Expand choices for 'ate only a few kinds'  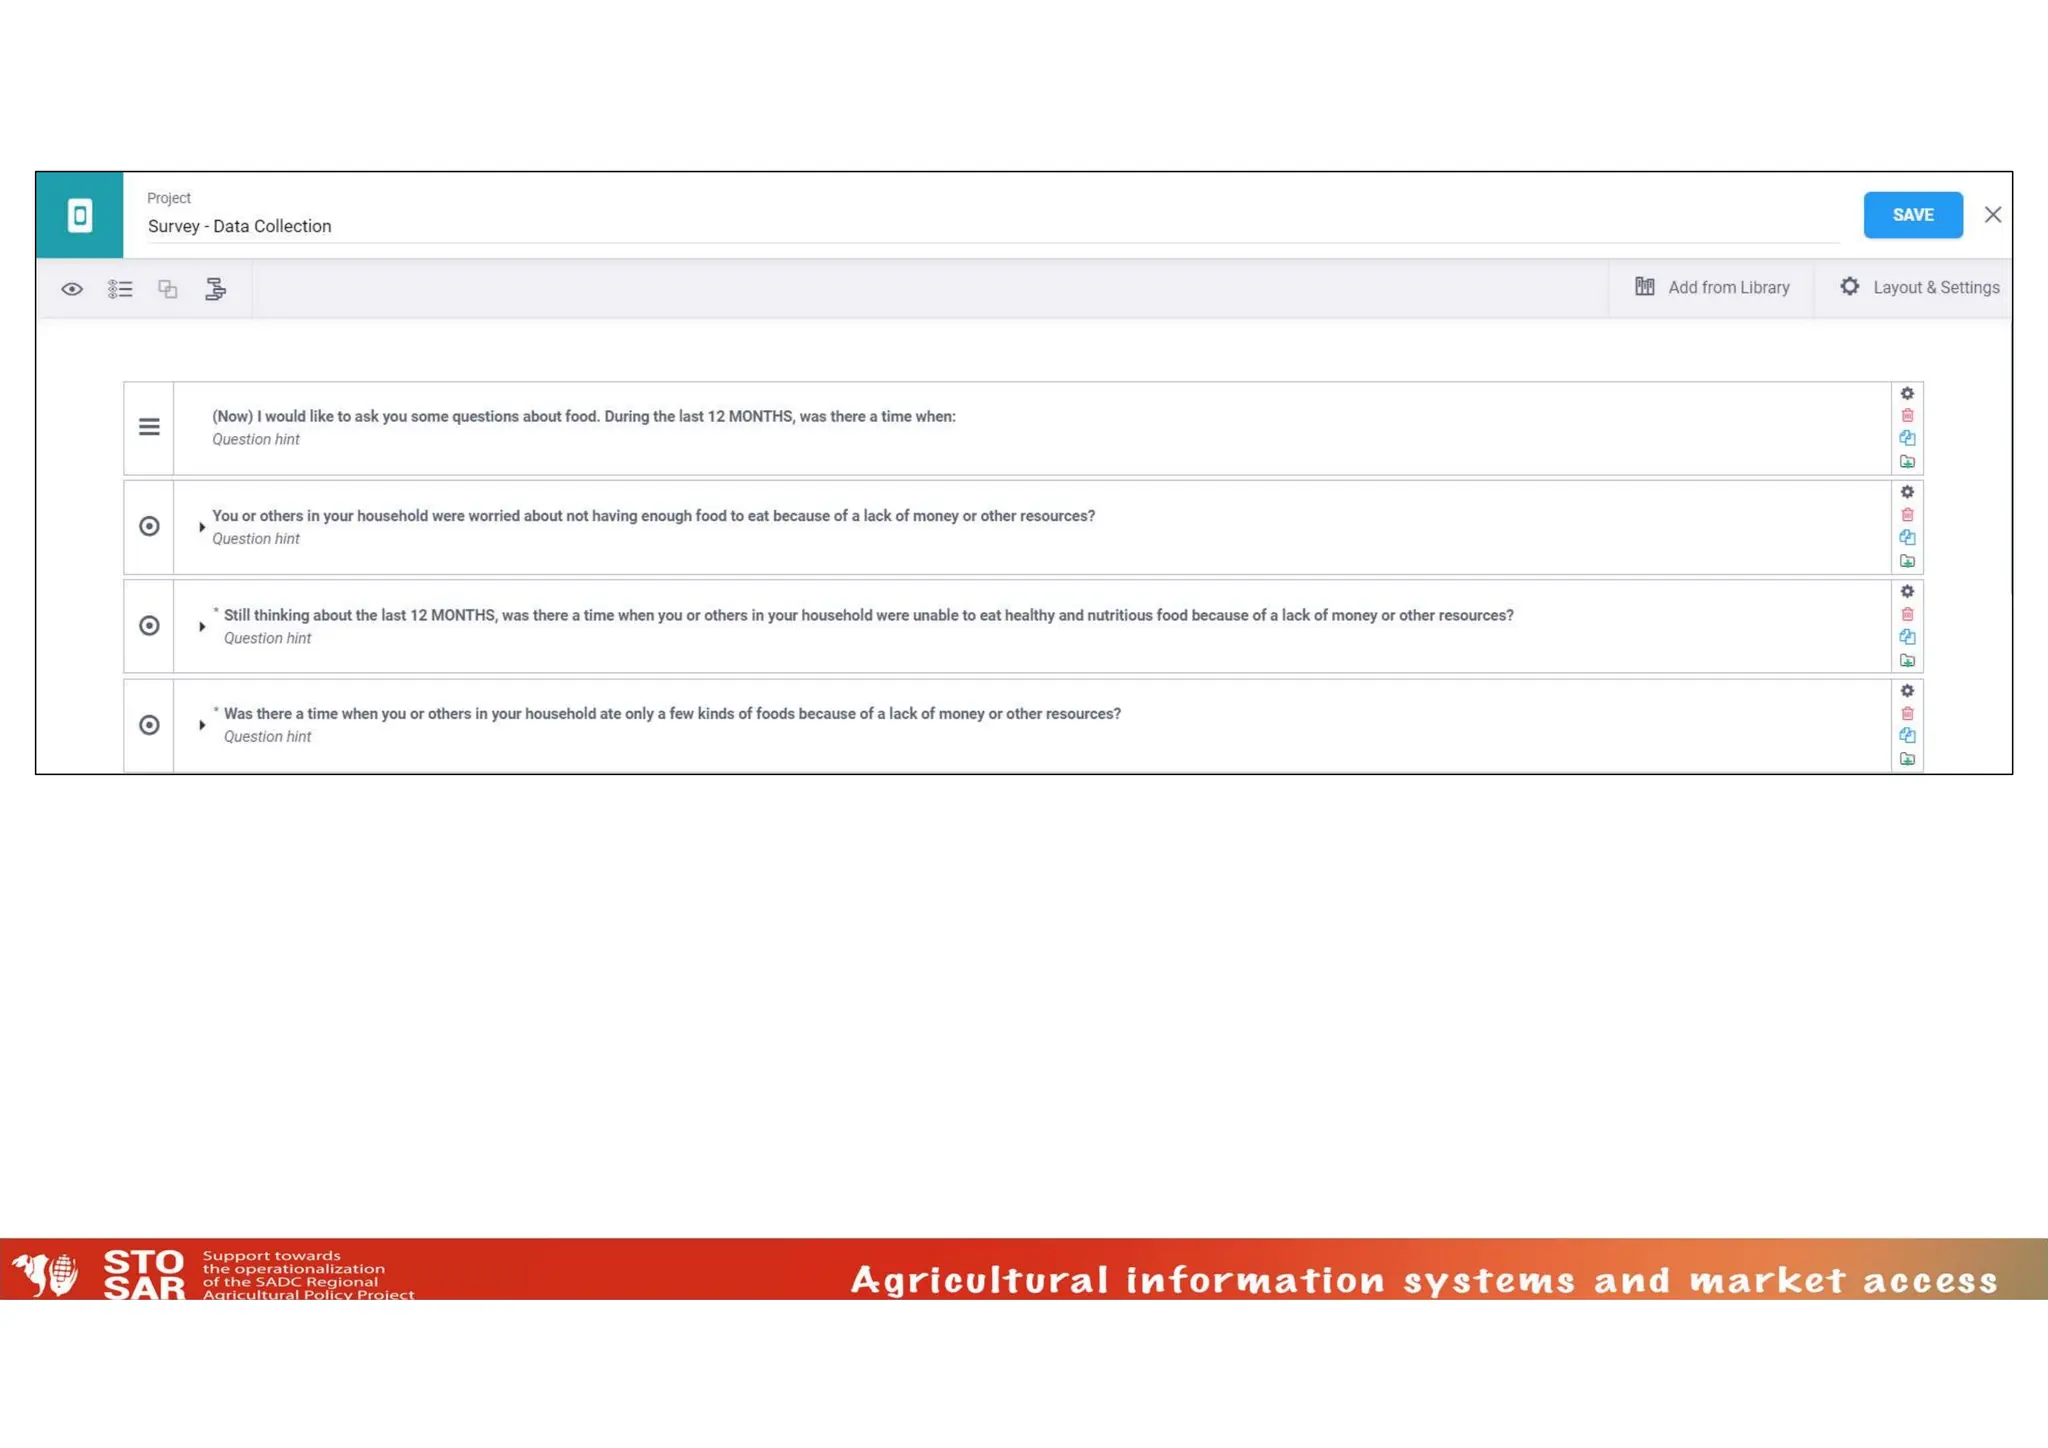[202, 725]
